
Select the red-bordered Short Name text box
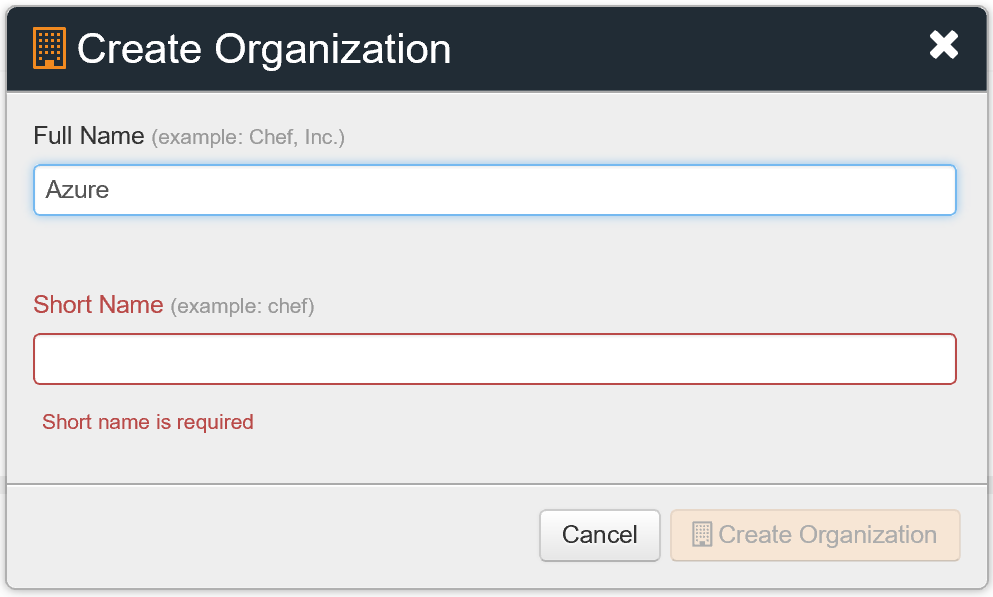click(x=495, y=359)
